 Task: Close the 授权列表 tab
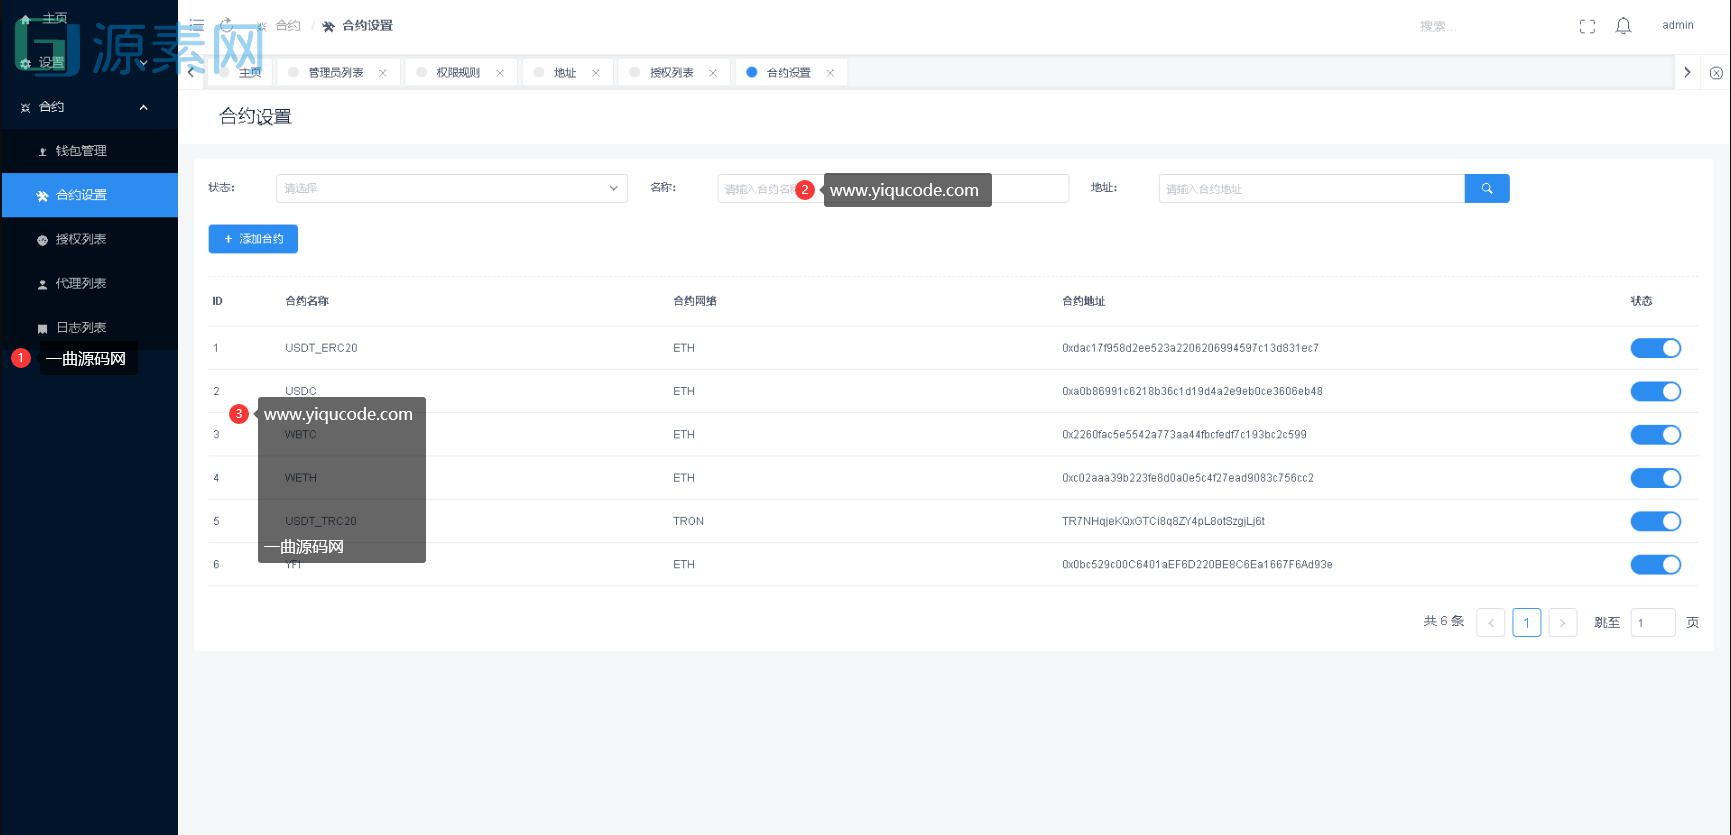(x=713, y=73)
